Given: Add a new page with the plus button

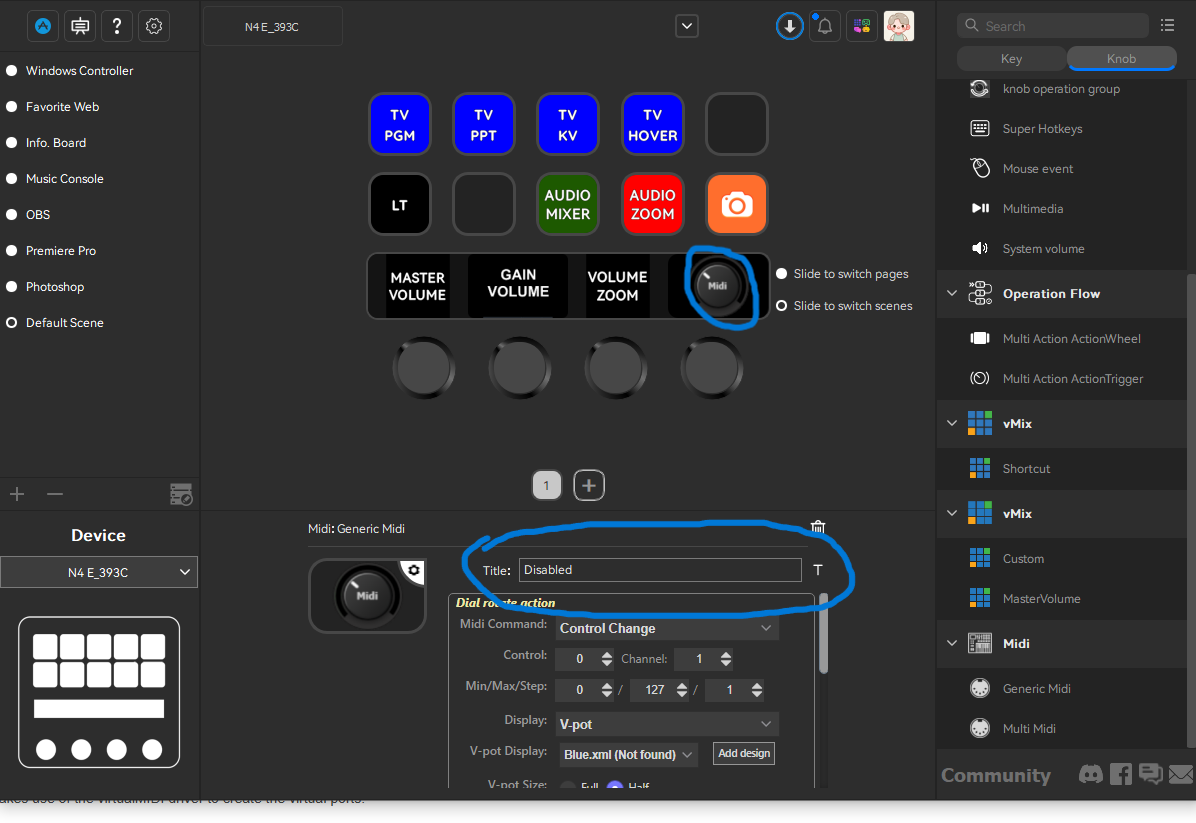Looking at the screenshot, I should point(588,485).
